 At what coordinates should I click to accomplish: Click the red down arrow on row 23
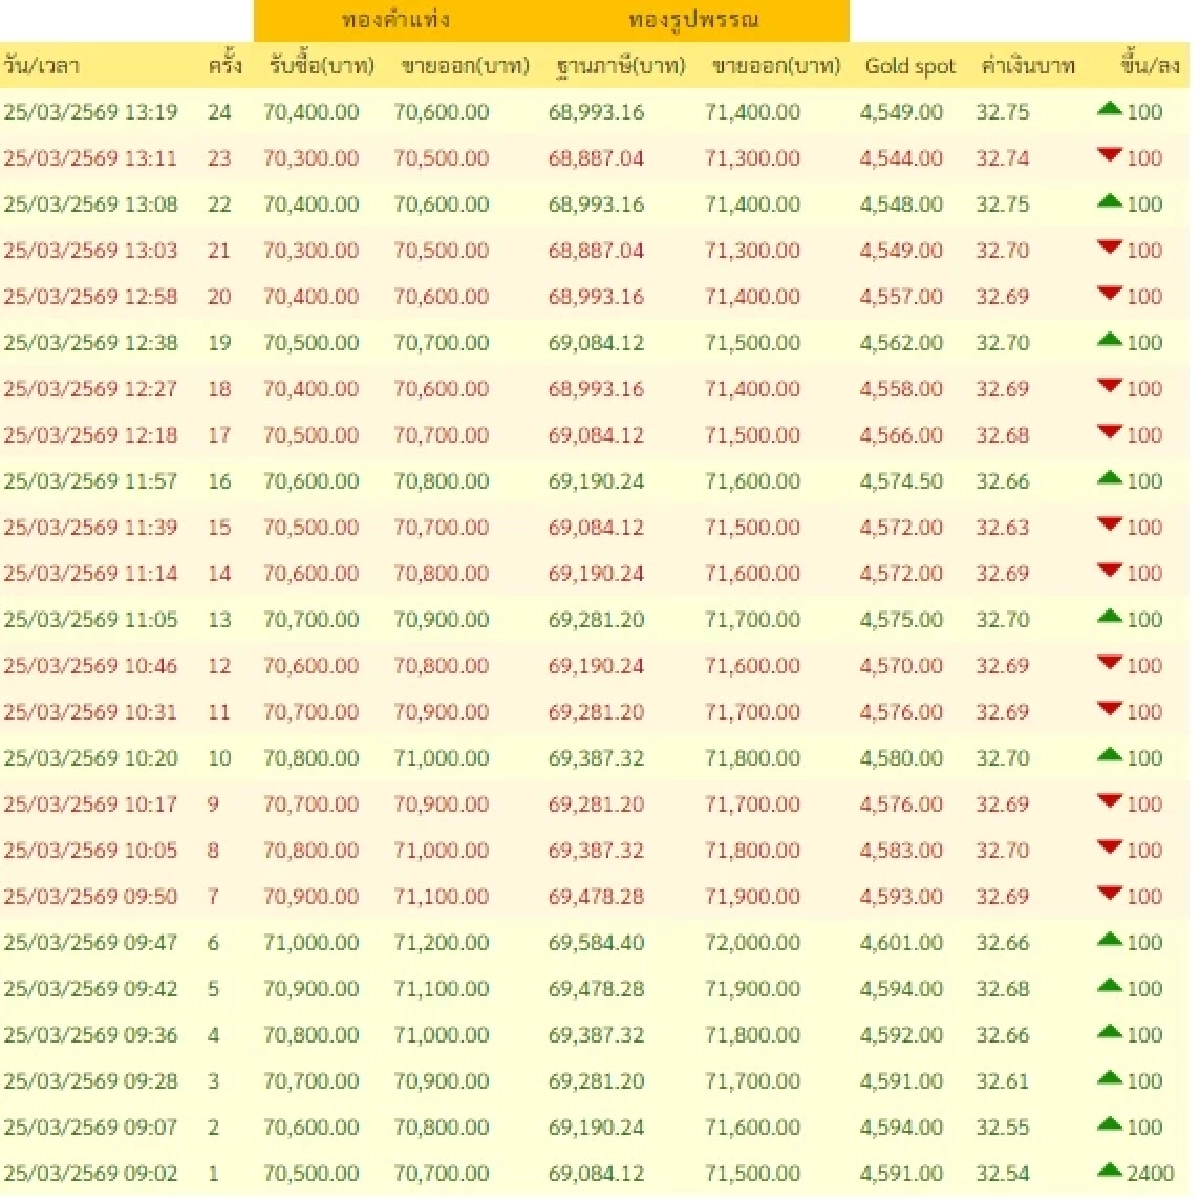coord(1108,156)
